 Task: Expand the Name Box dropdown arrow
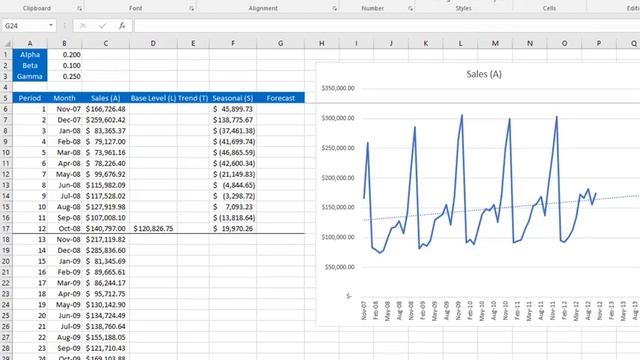point(51,26)
